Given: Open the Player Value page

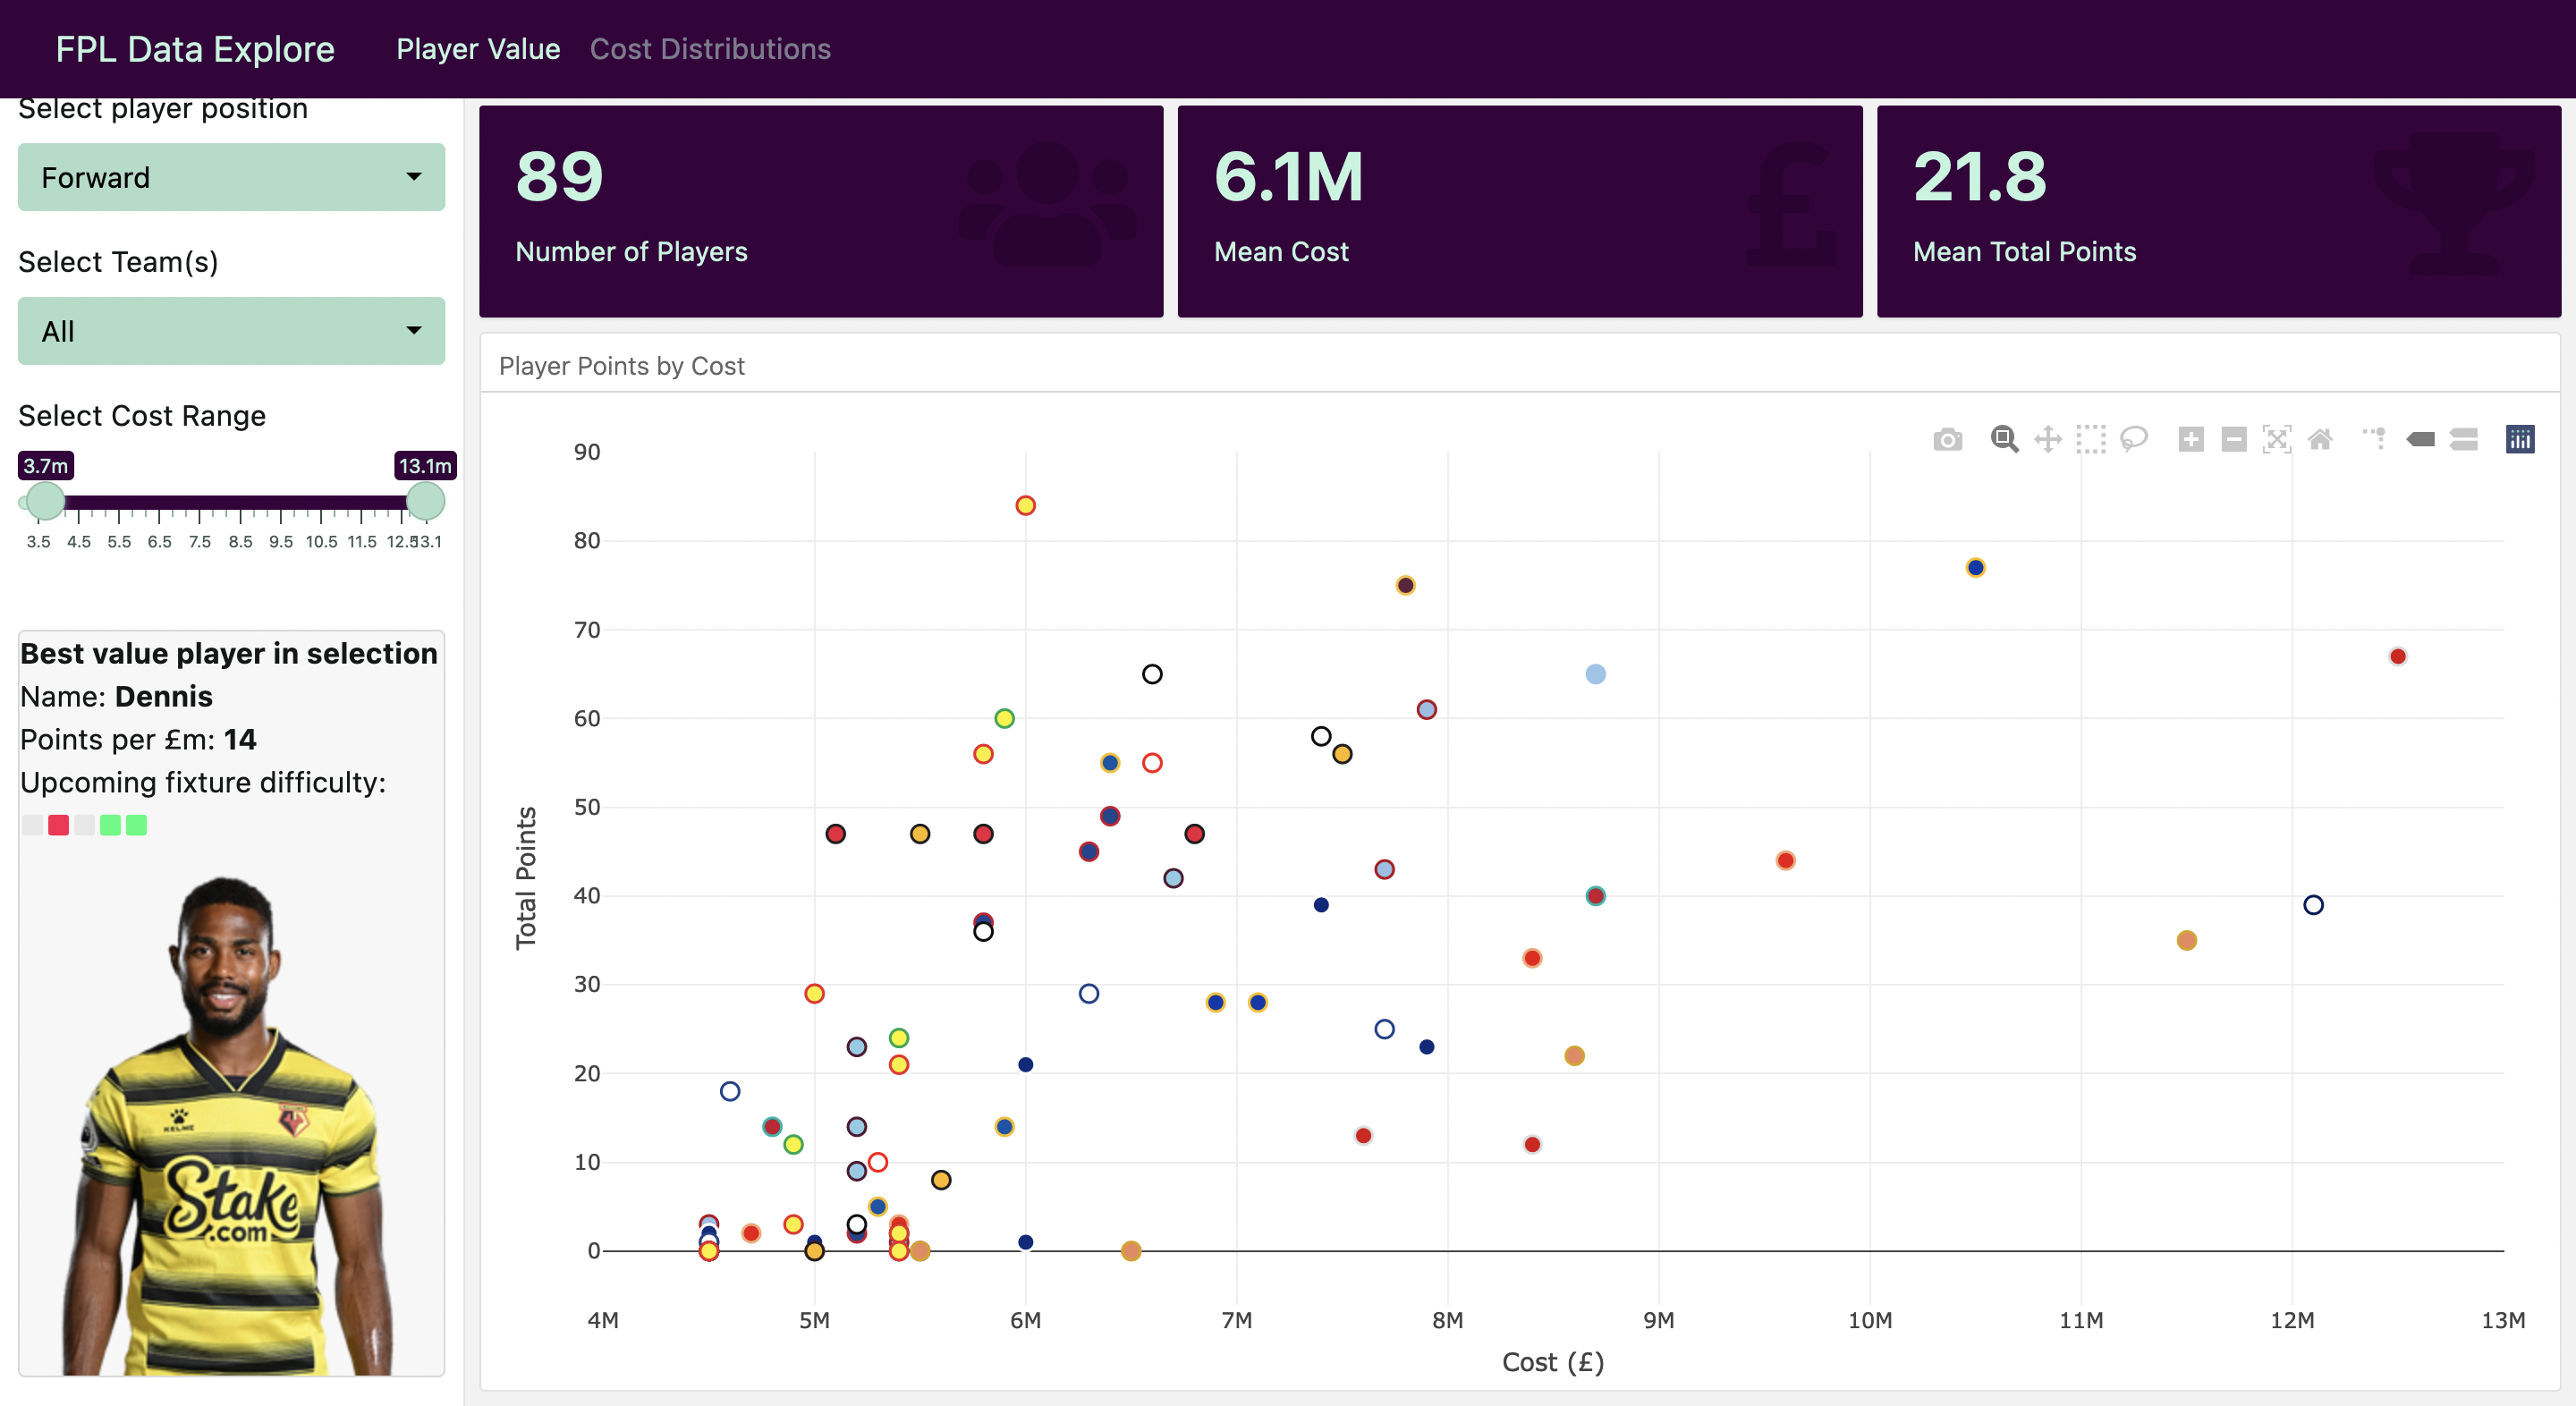Looking at the screenshot, I should [x=478, y=48].
